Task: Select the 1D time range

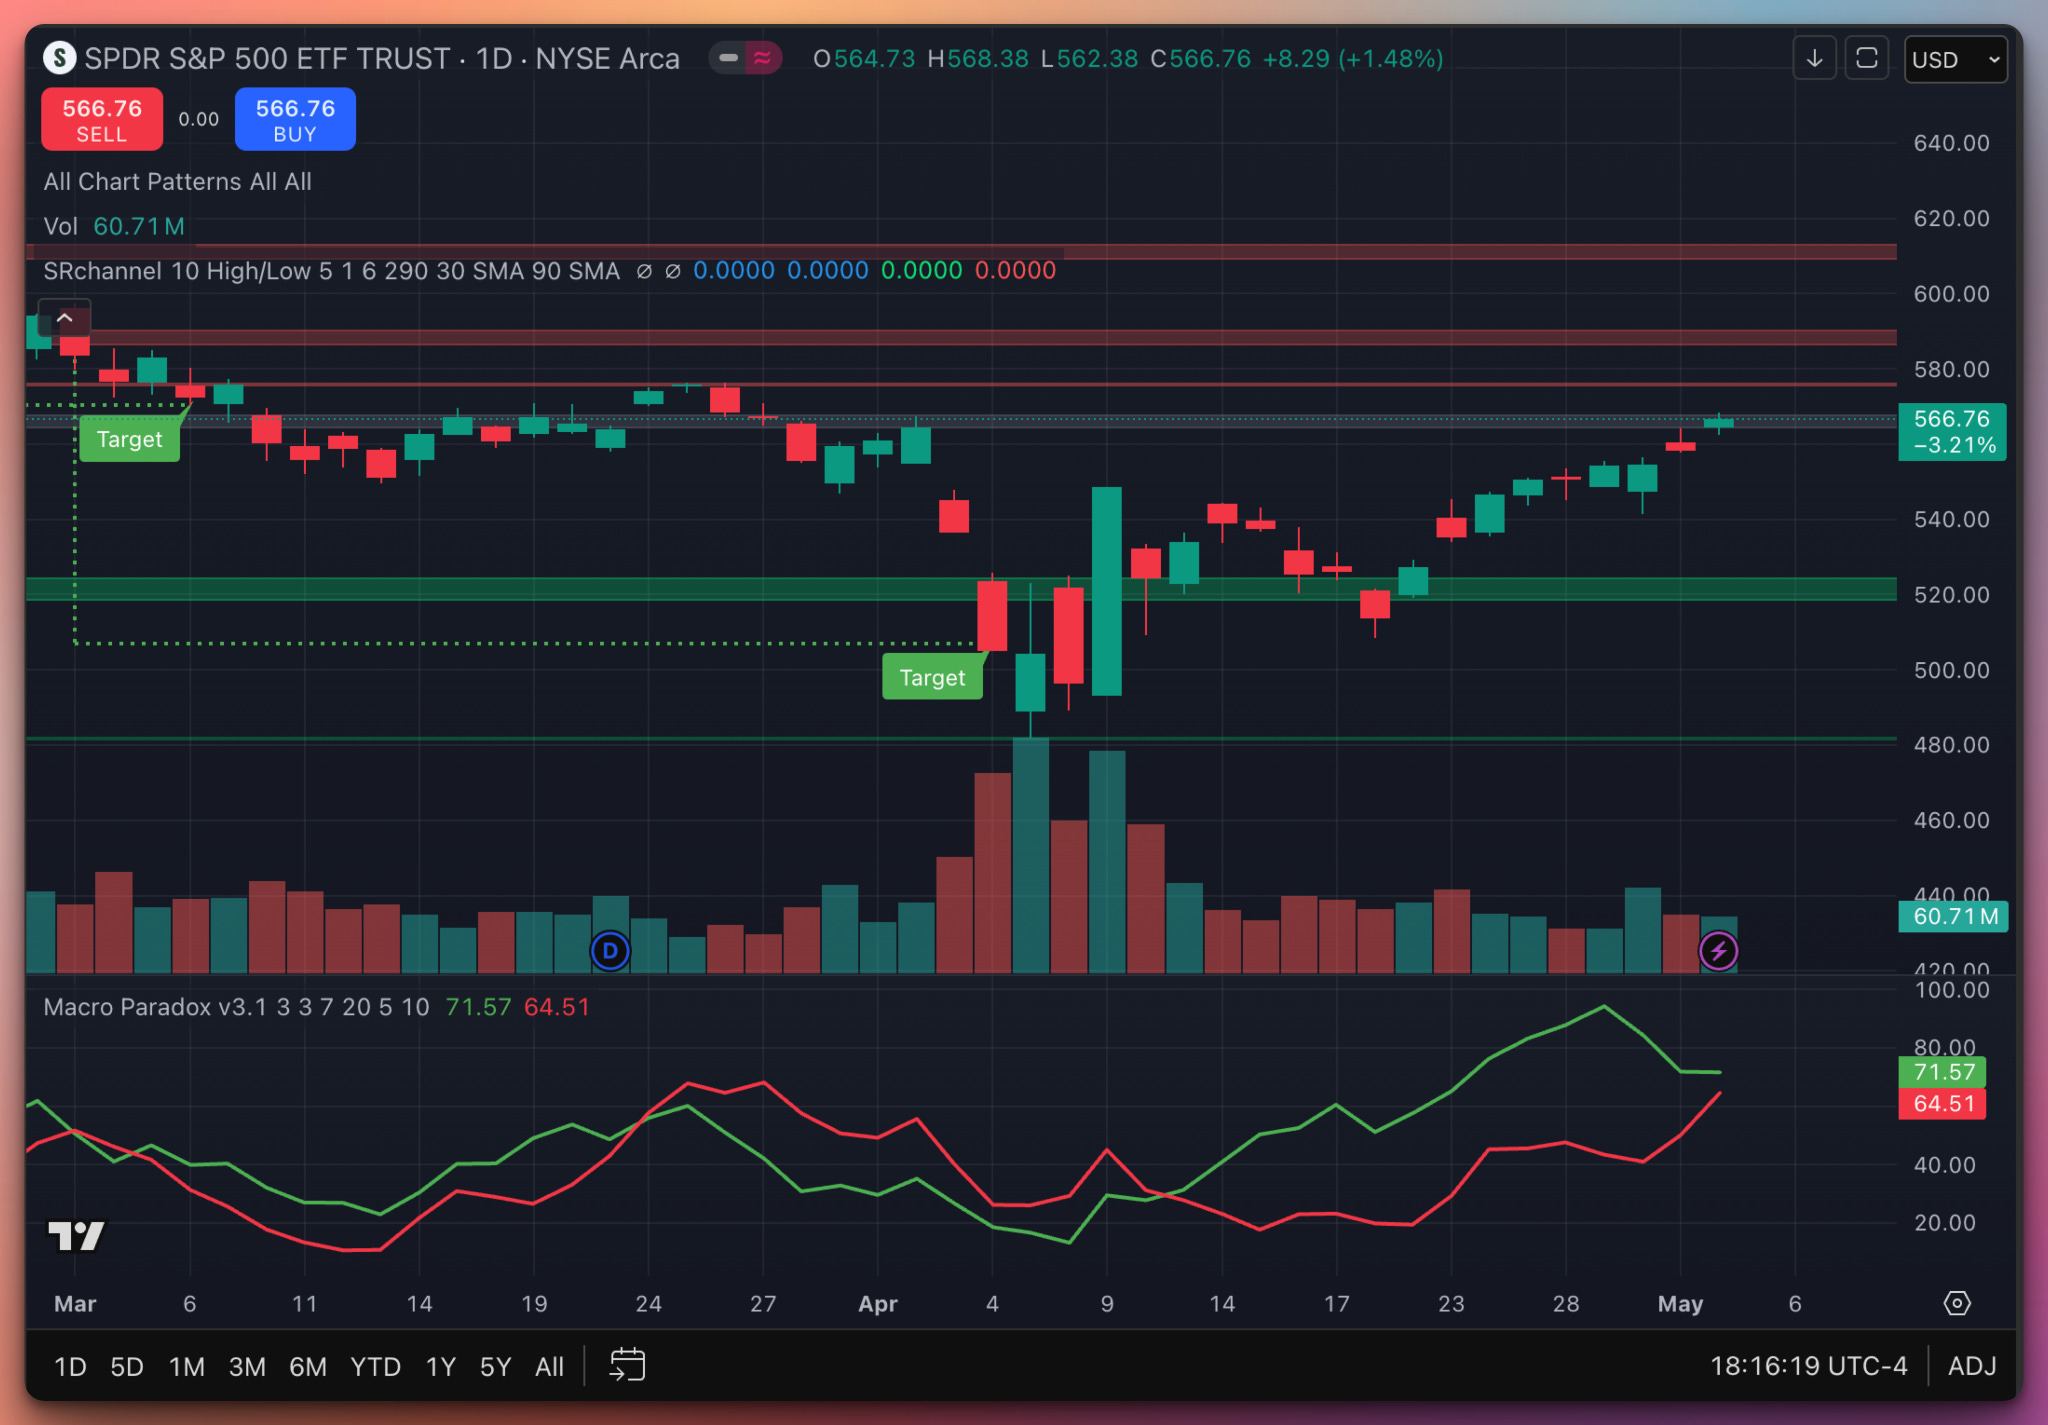Action: (x=70, y=1366)
